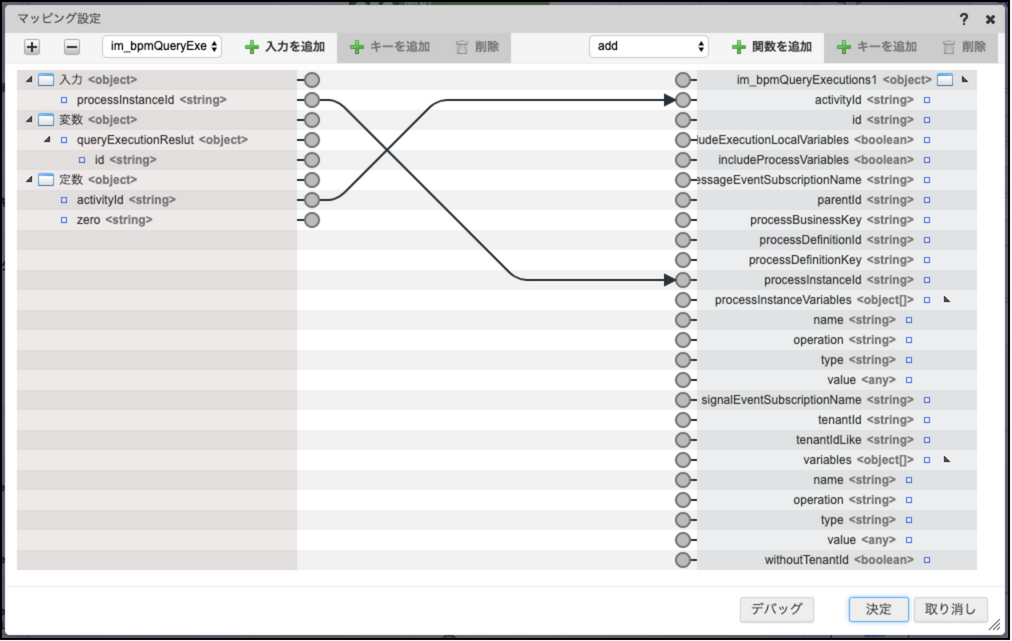Cancel with the 取り消し button
Screen dimensions: 1012x641
[951, 609]
